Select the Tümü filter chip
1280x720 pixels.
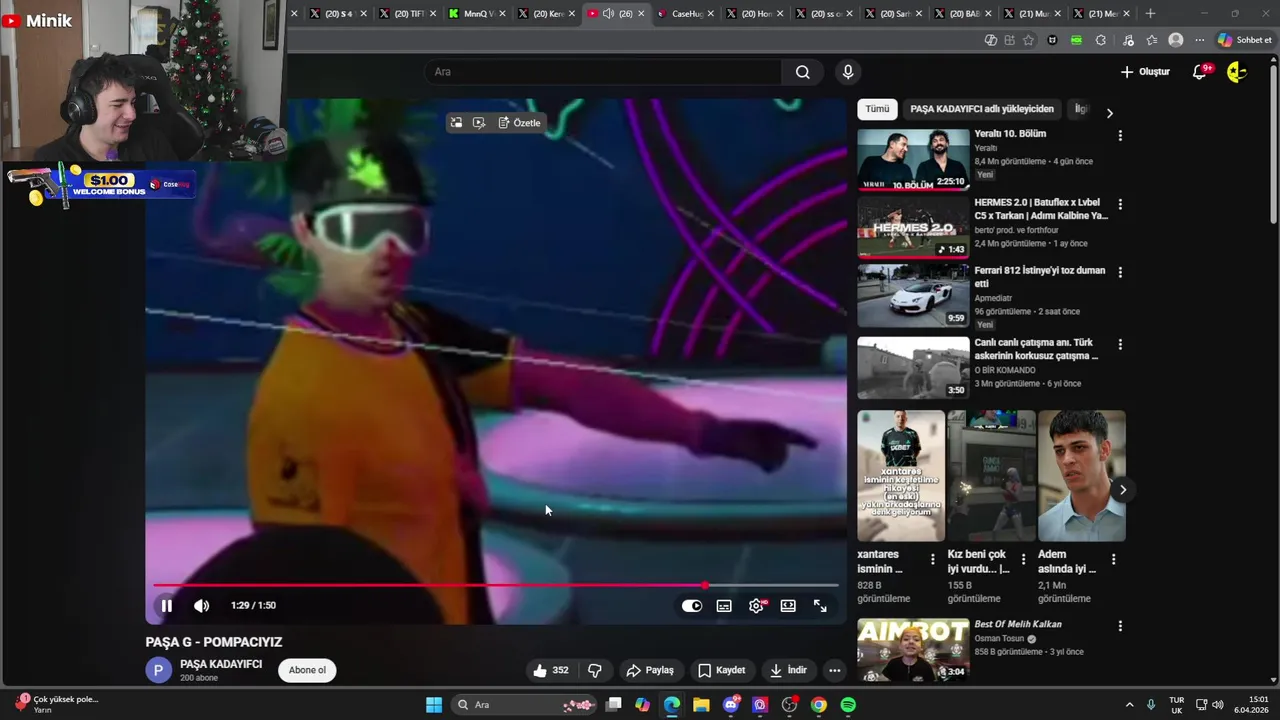877,109
